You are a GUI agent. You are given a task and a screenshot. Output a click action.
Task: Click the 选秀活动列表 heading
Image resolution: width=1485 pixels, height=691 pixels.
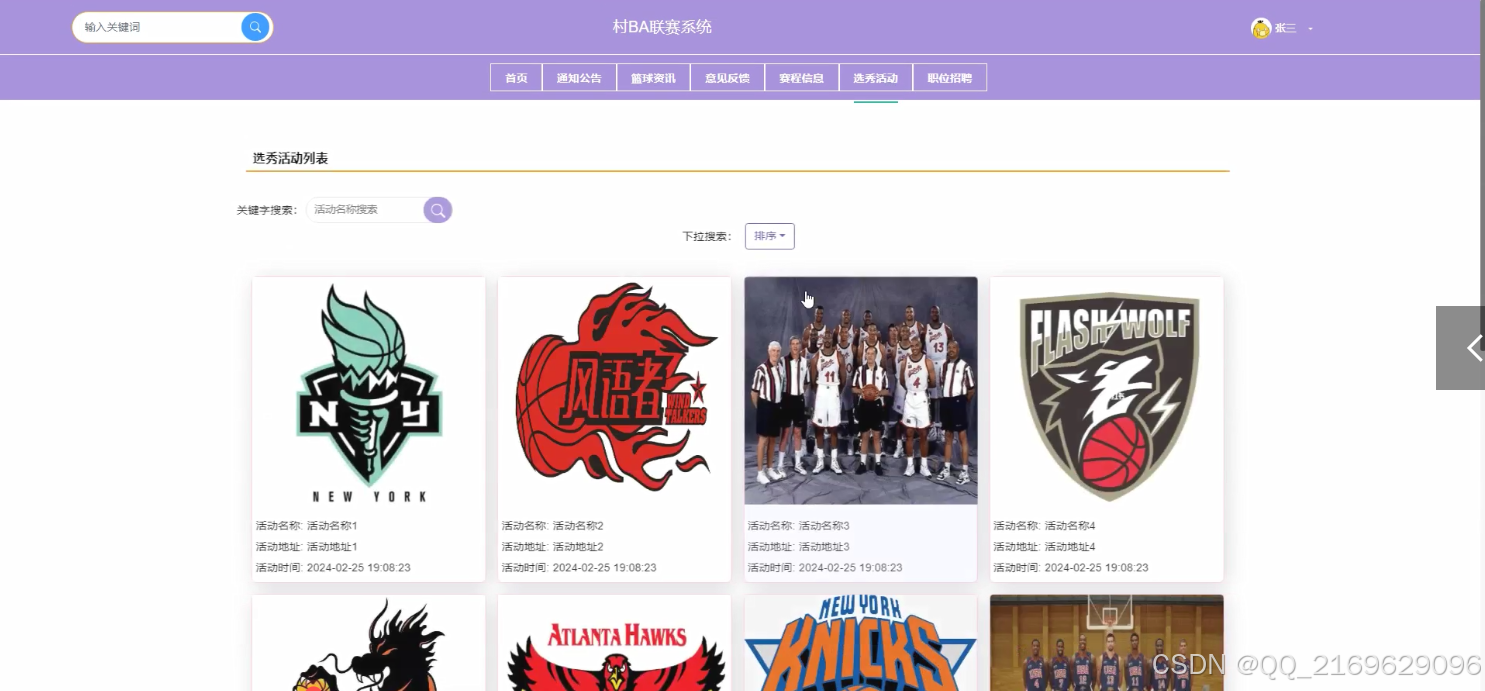pyautogui.click(x=290, y=158)
